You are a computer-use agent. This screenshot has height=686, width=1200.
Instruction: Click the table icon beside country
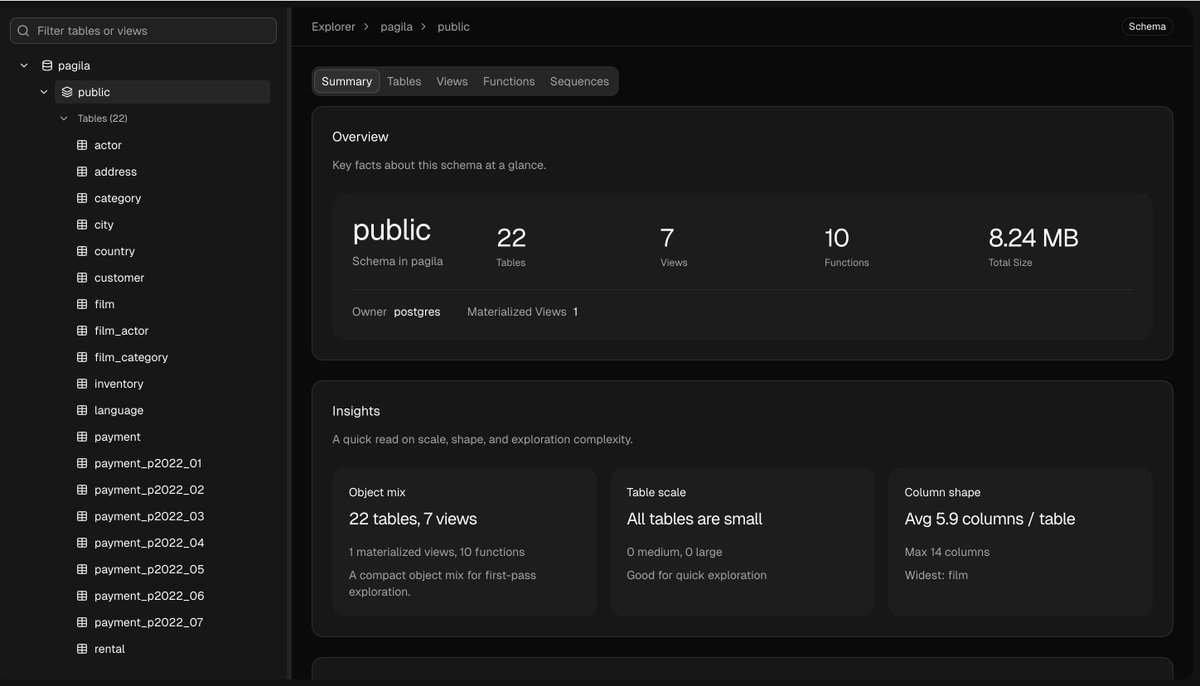[82, 251]
